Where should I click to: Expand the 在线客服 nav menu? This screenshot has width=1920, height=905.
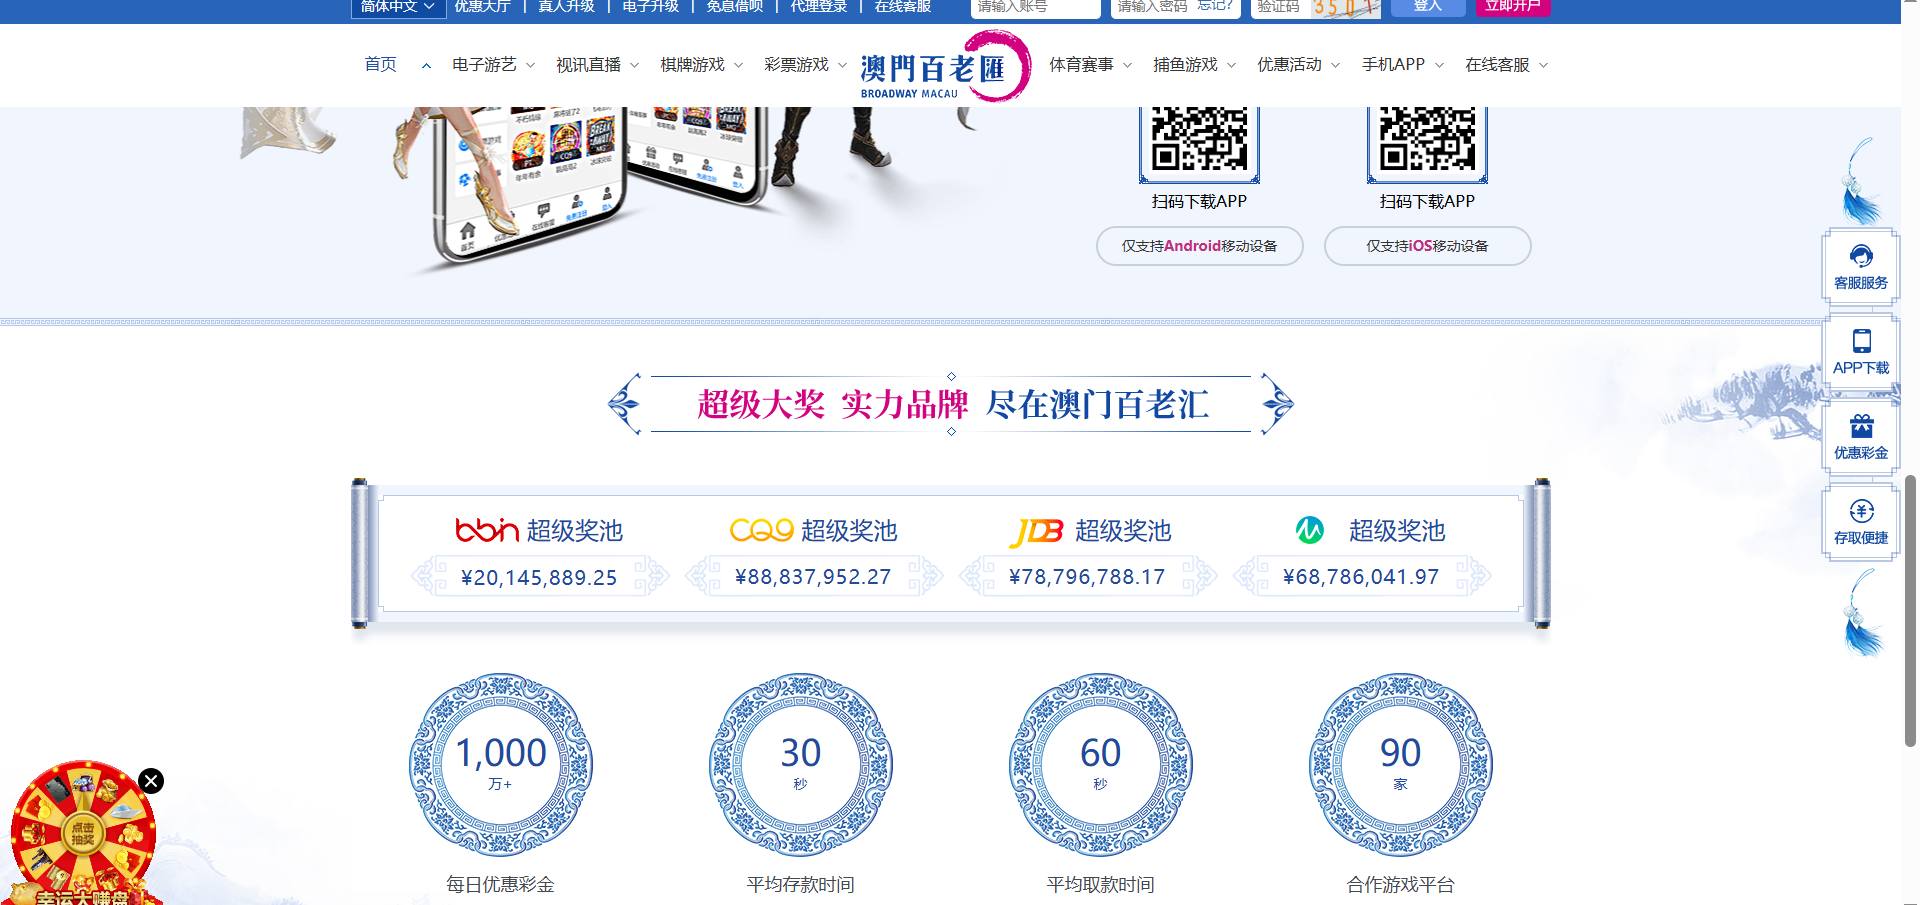1506,65
